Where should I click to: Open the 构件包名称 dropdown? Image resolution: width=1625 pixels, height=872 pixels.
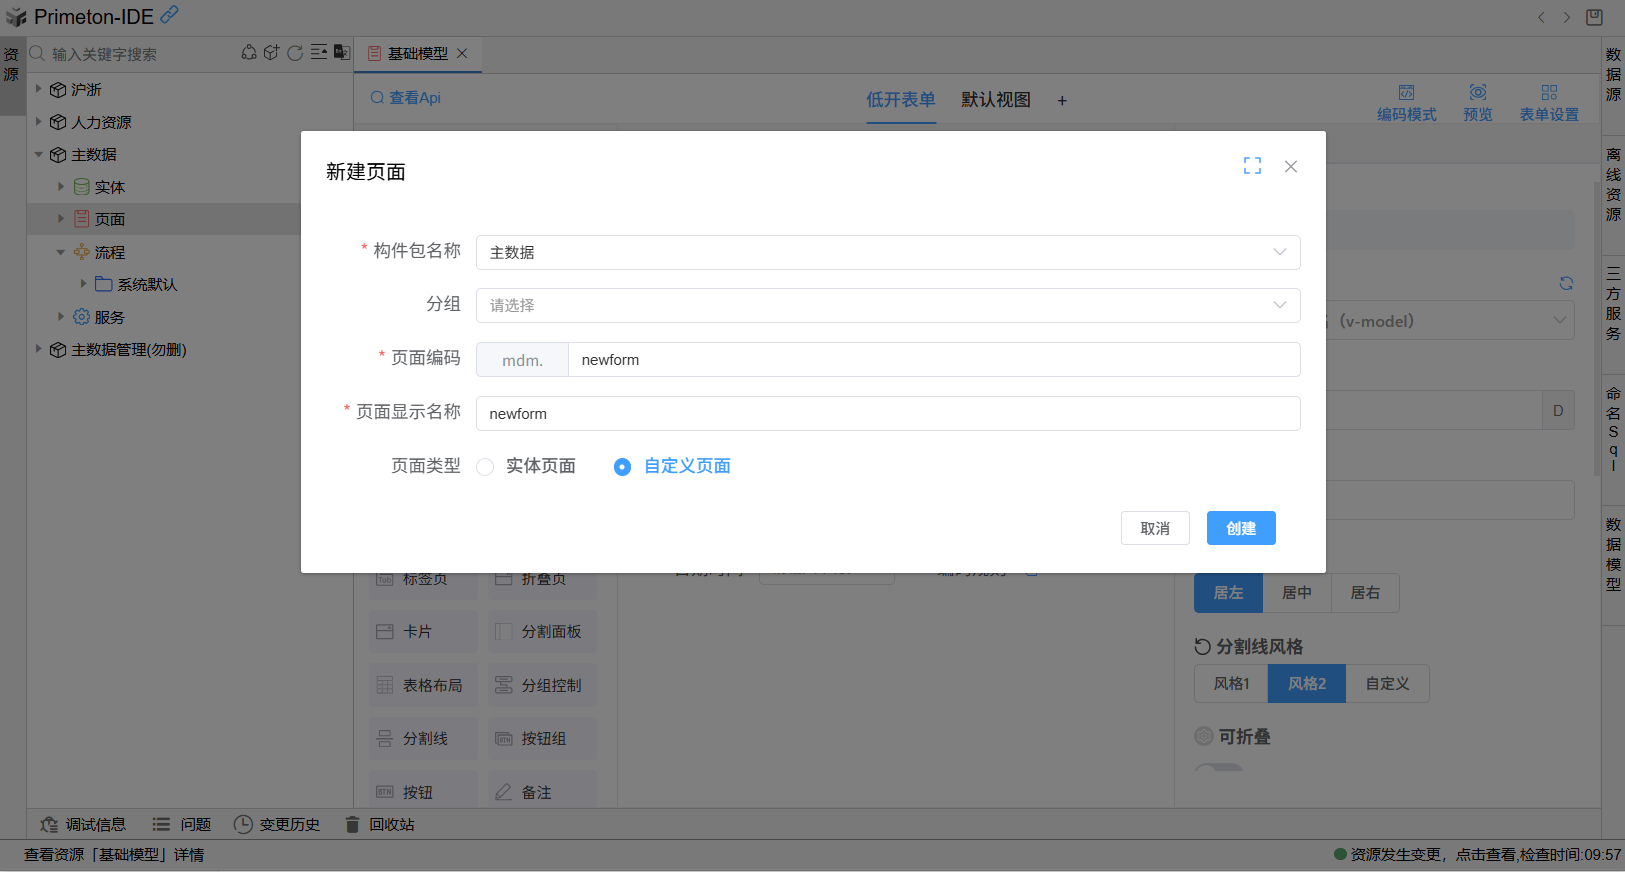point(887,252)
